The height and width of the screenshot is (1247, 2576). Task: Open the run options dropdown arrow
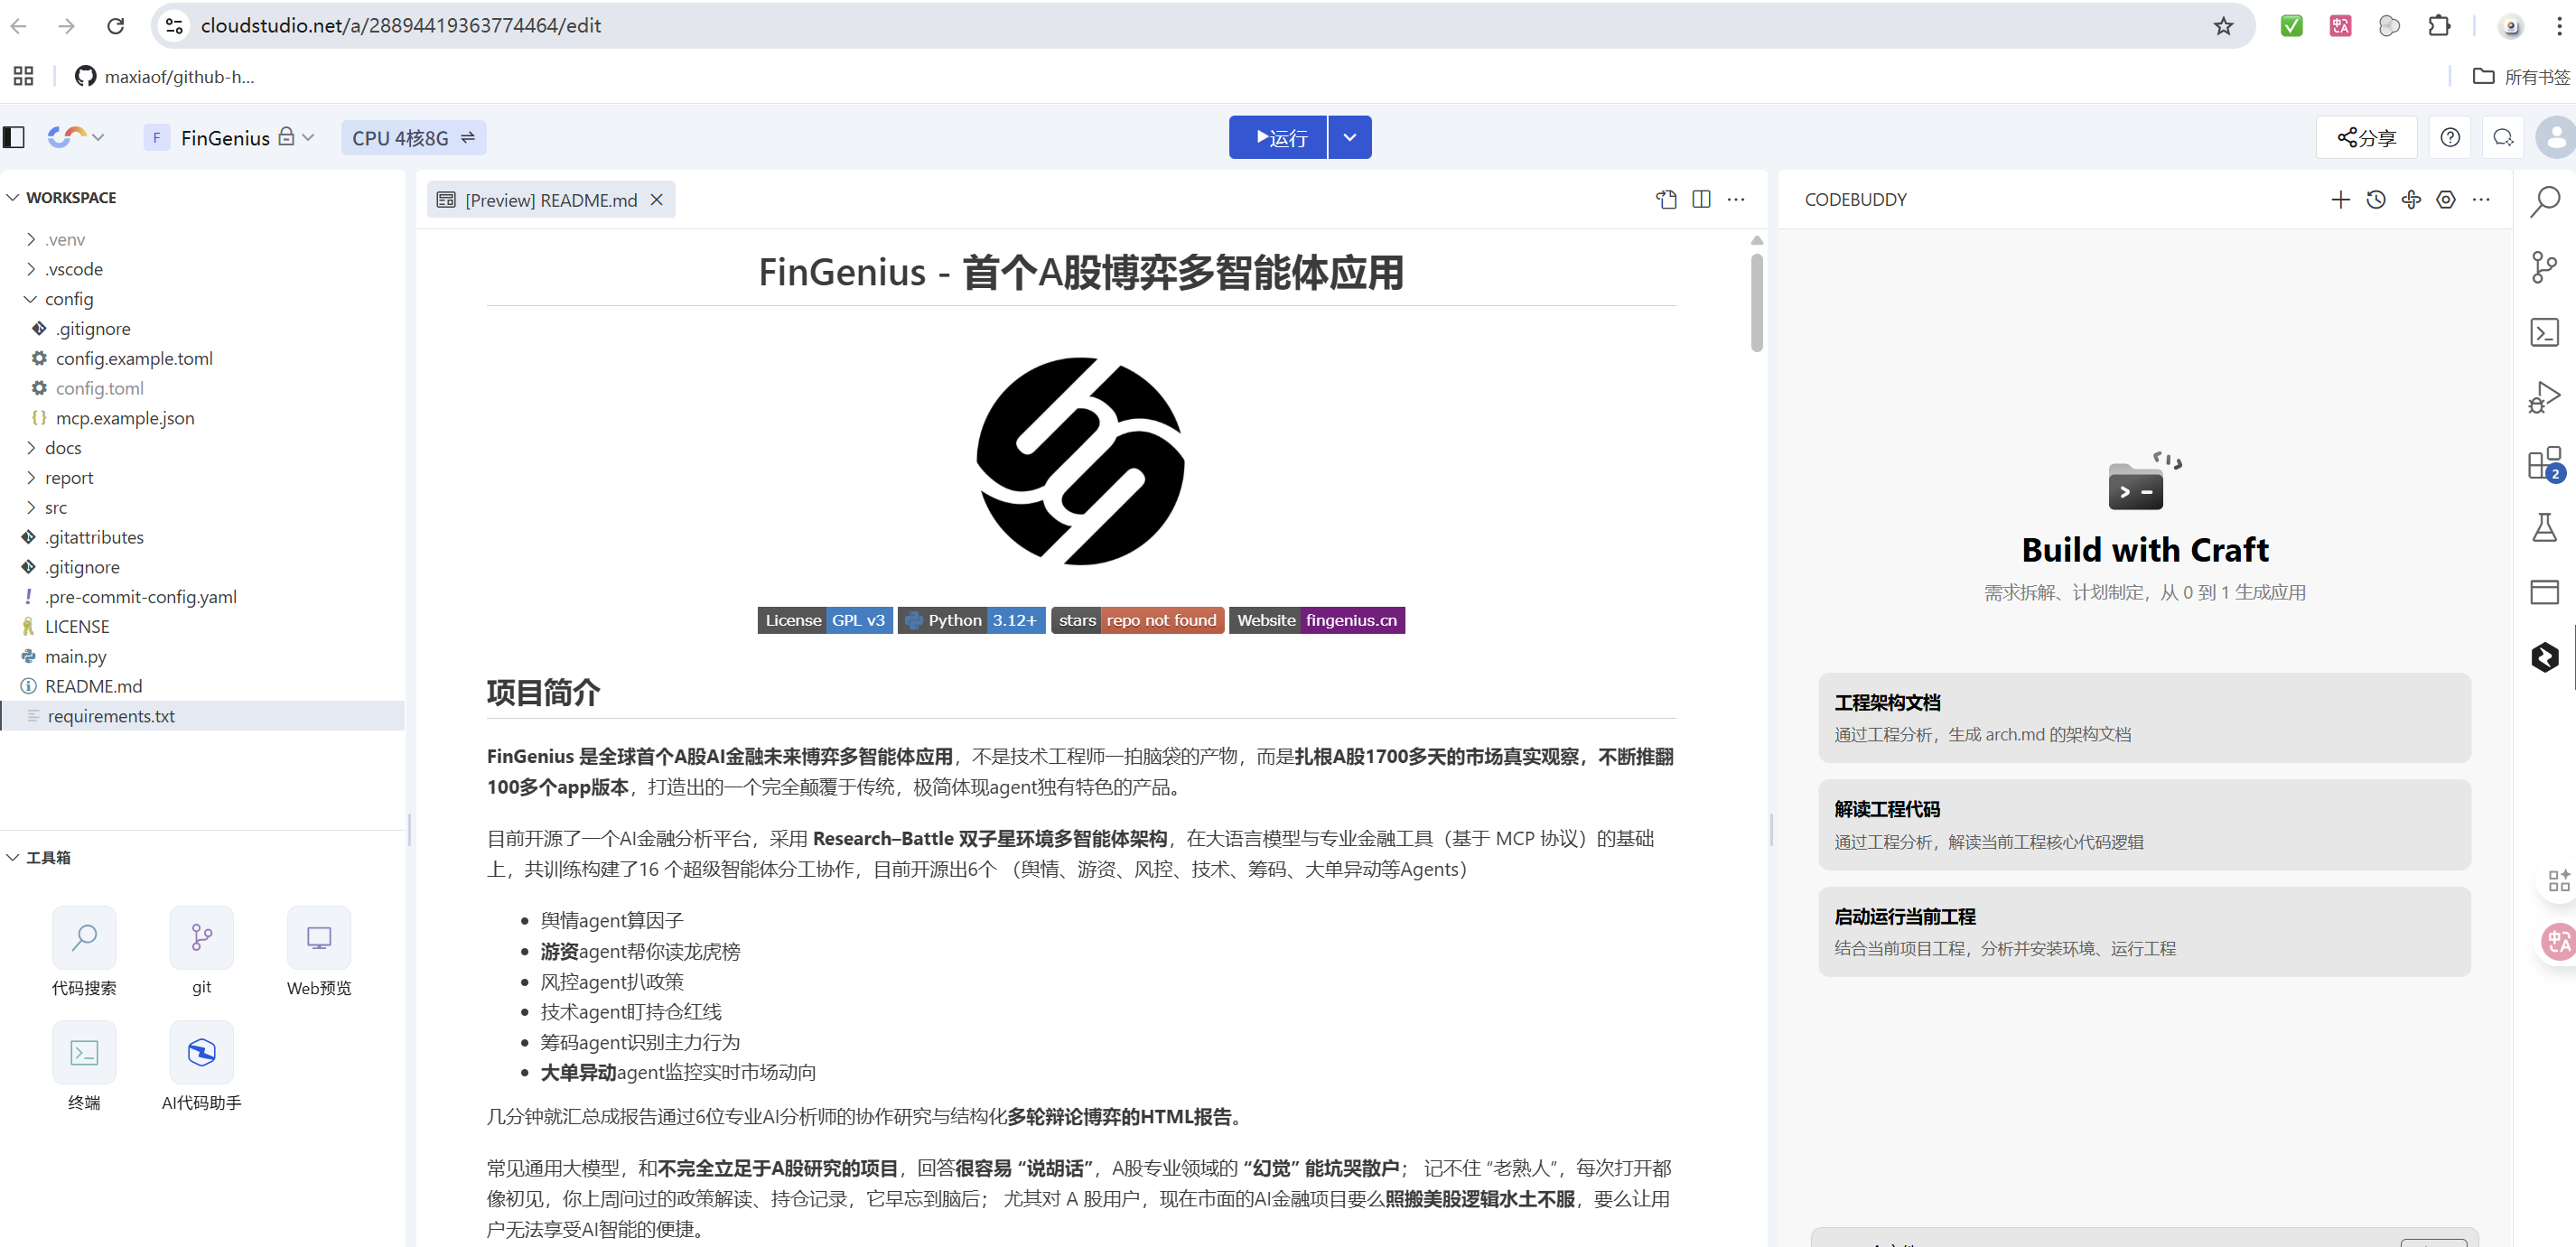[x=1350, y=137]
